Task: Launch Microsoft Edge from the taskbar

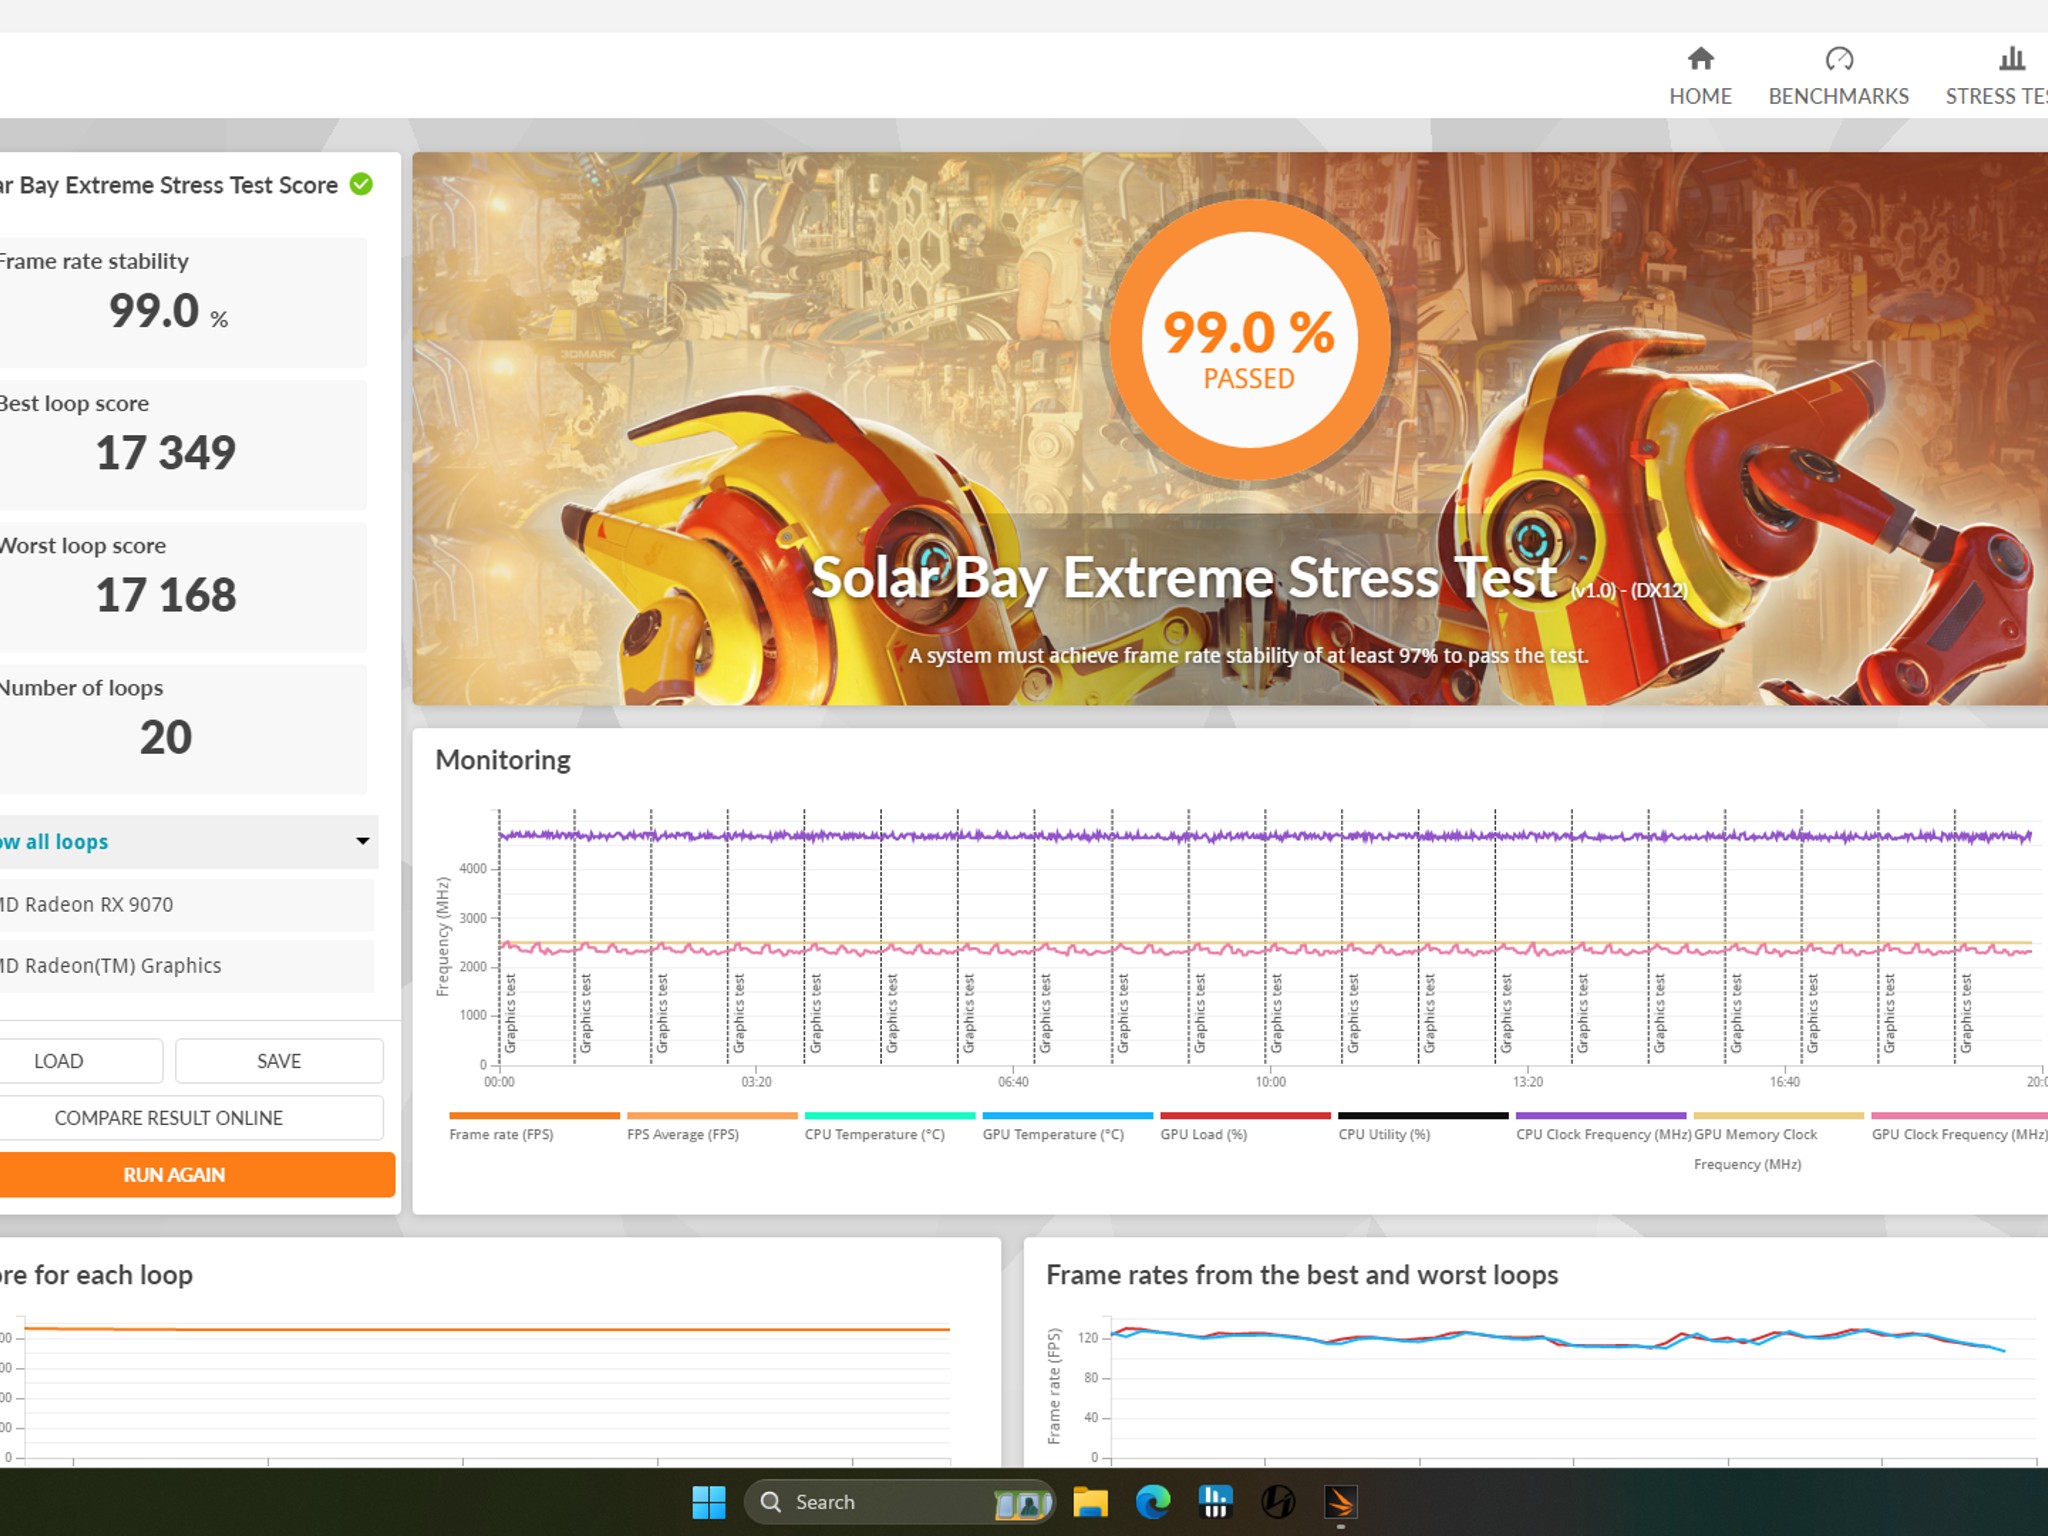Action: tap(1153, 1502)
